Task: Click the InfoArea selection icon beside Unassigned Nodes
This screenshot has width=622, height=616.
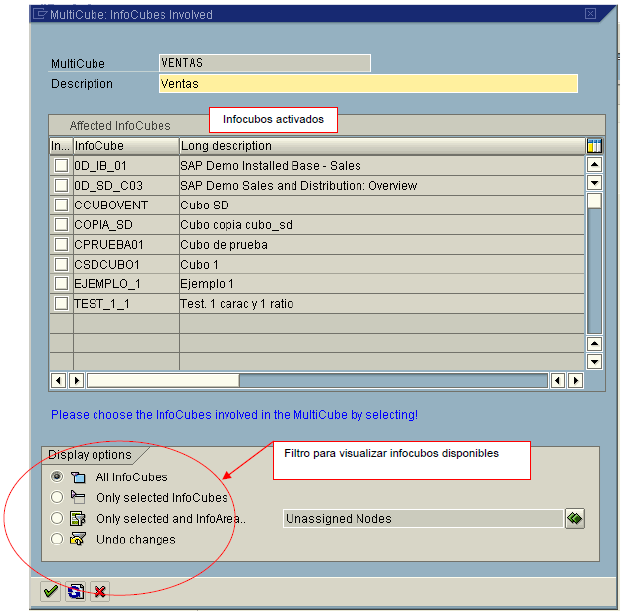Action: point(574,518)
